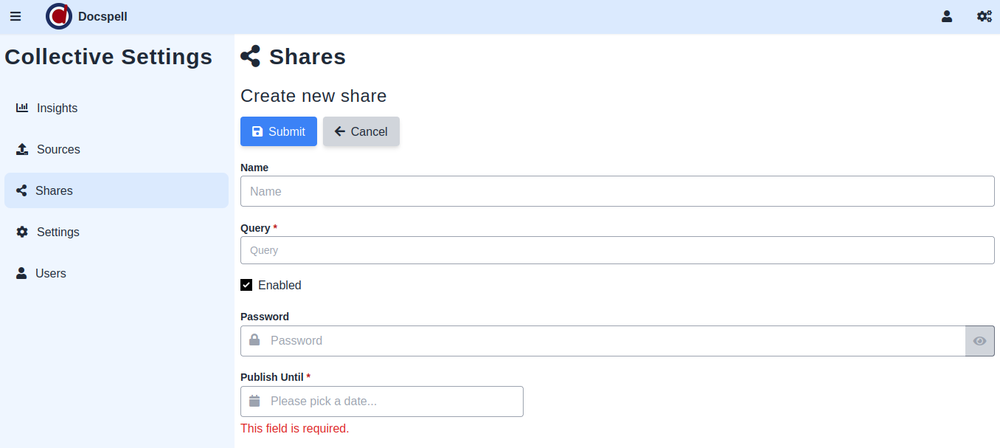This screenshot has width=1000, height=448.
Task: Click the calendar icon in Publish Until
Action: tap(254, 401)
